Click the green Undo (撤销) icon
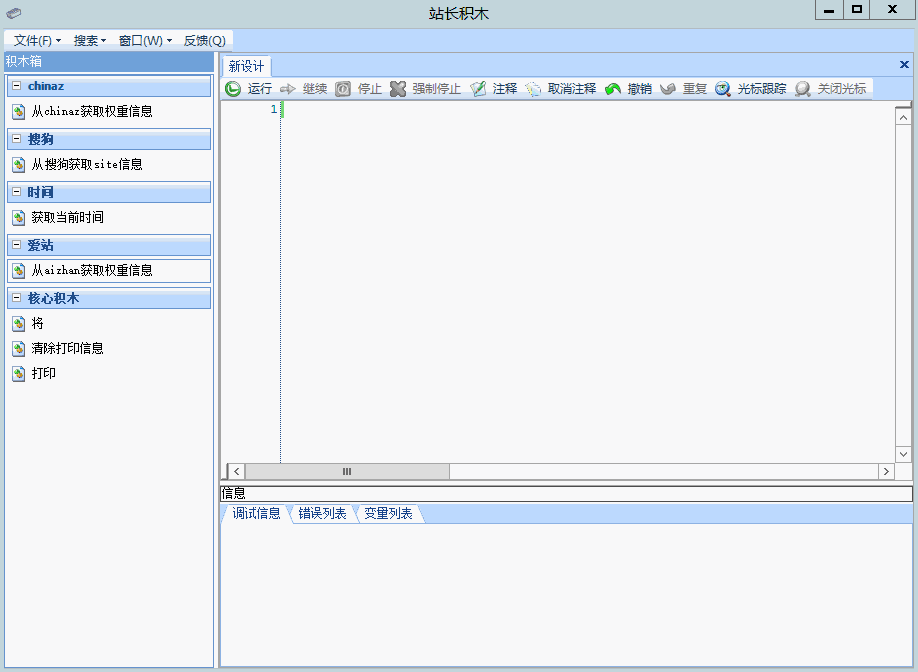 point(613,89)
